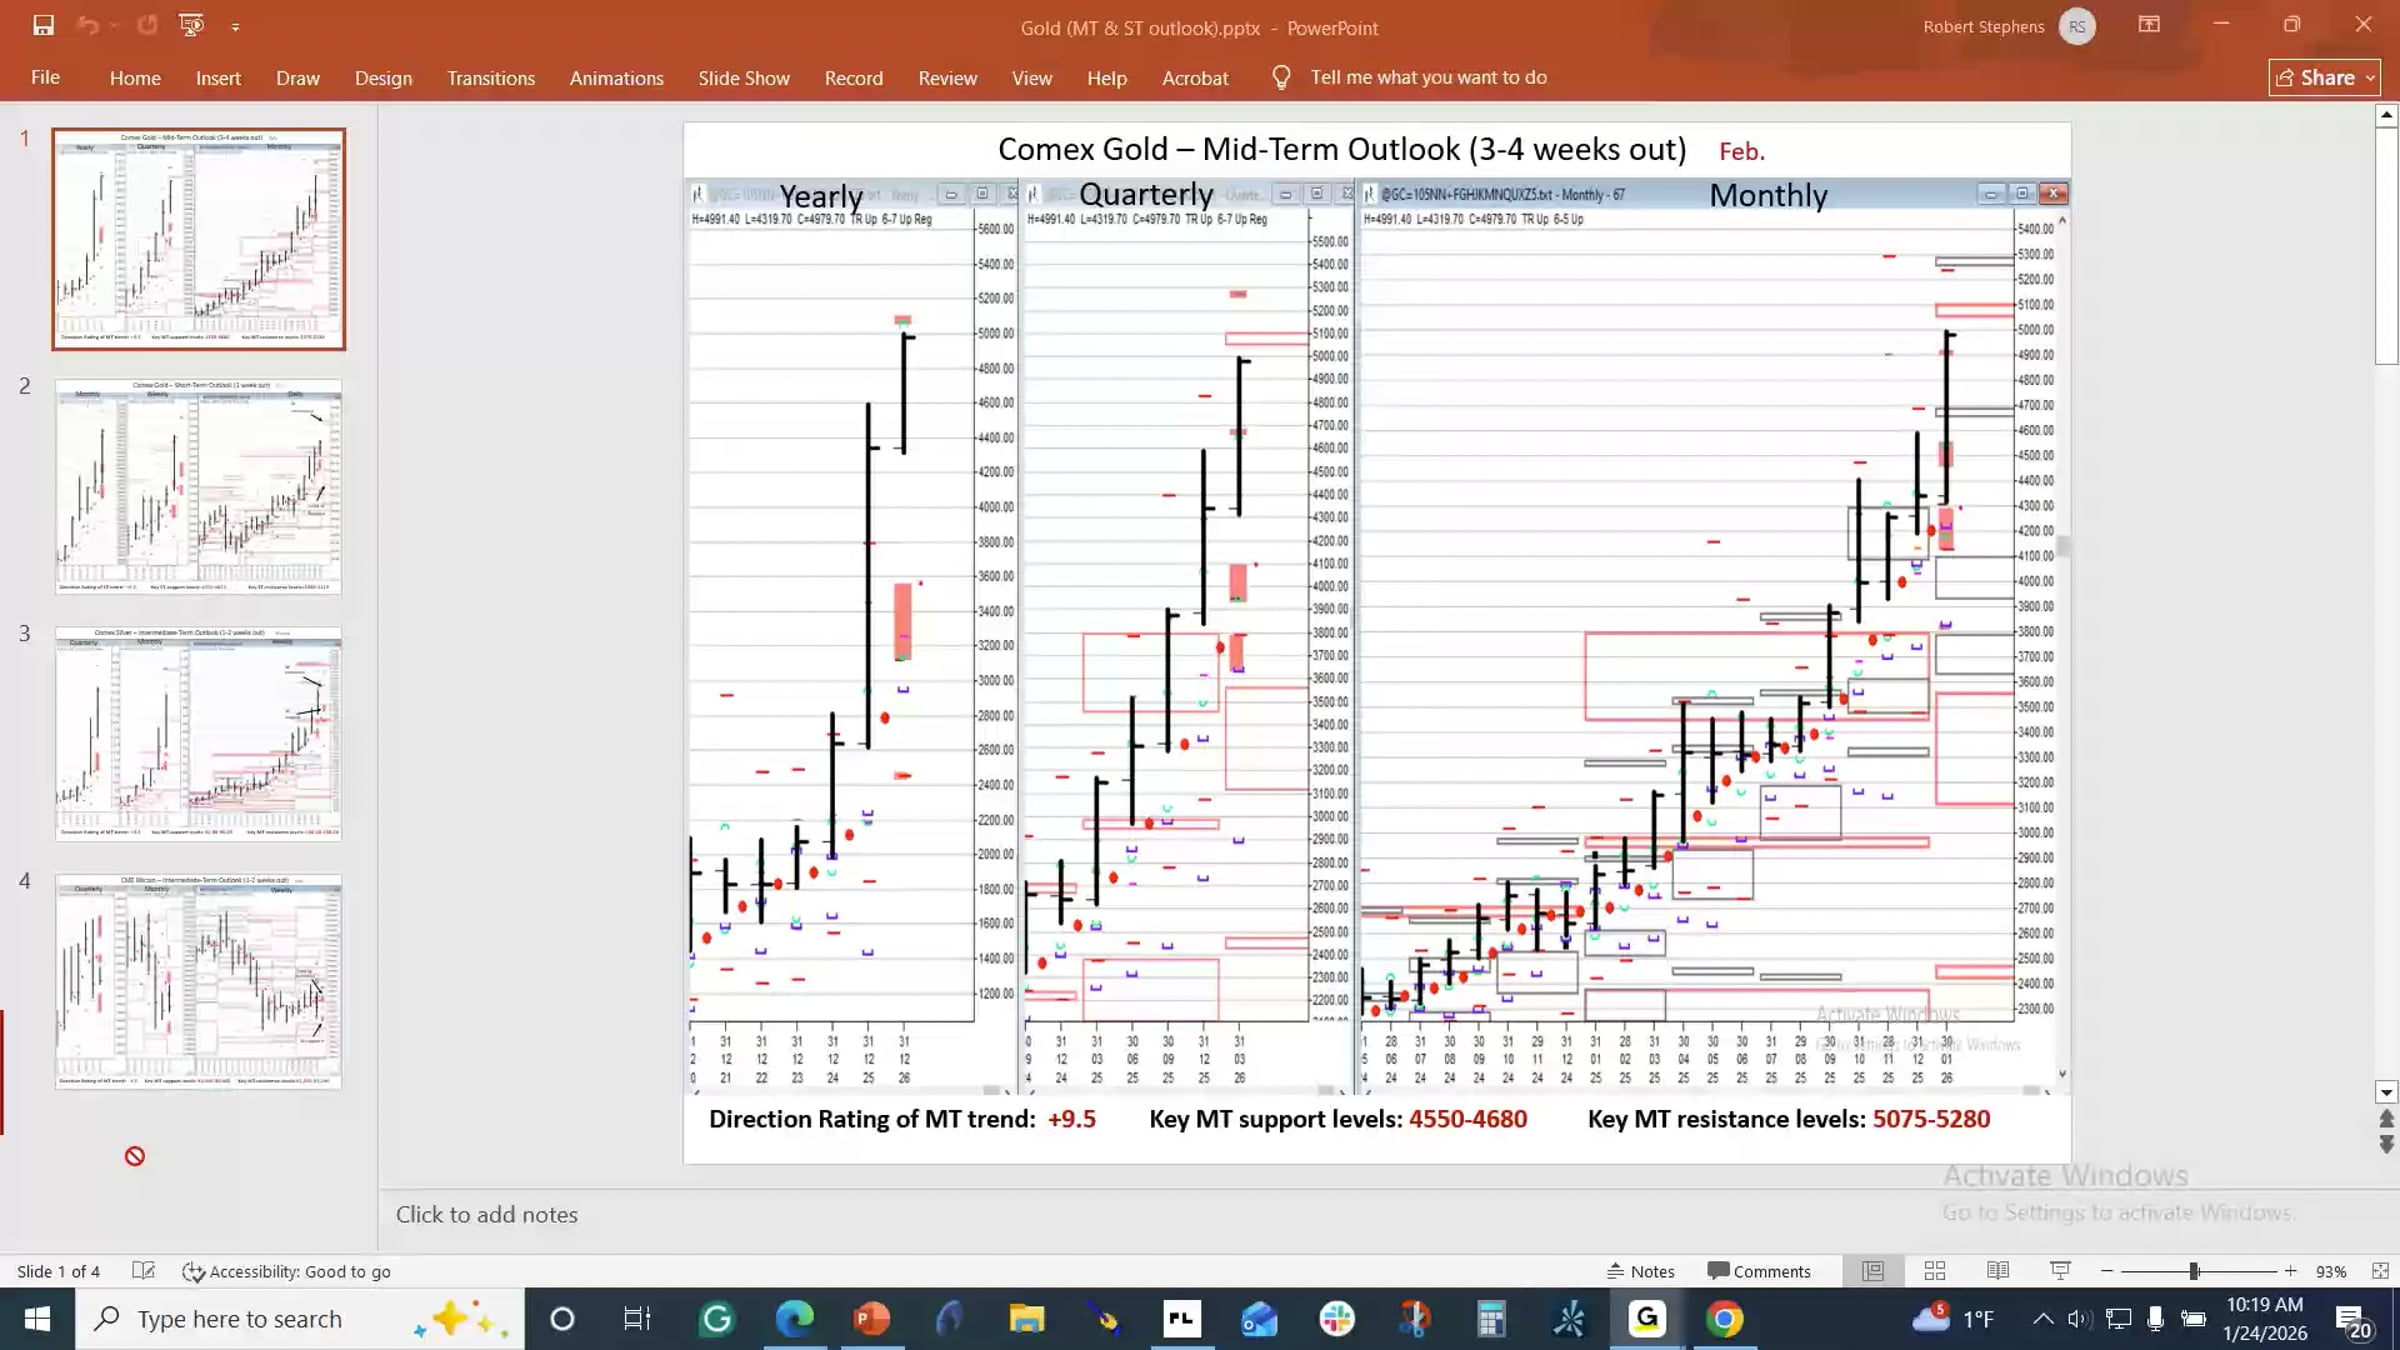
Task: Click the 93% zoom level
Action: point(2331,1271)
